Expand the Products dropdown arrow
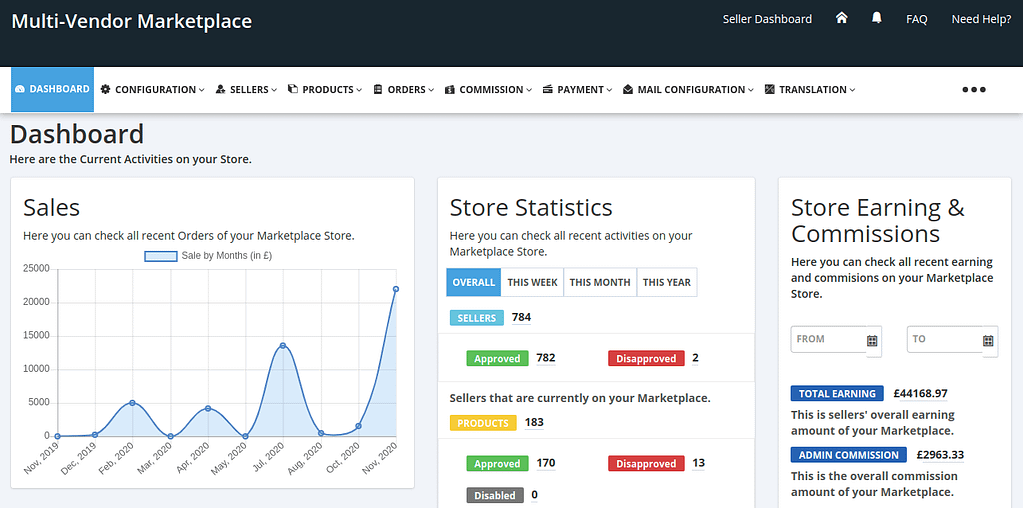This screenshot has height=508, width=1023. (359, 90)
